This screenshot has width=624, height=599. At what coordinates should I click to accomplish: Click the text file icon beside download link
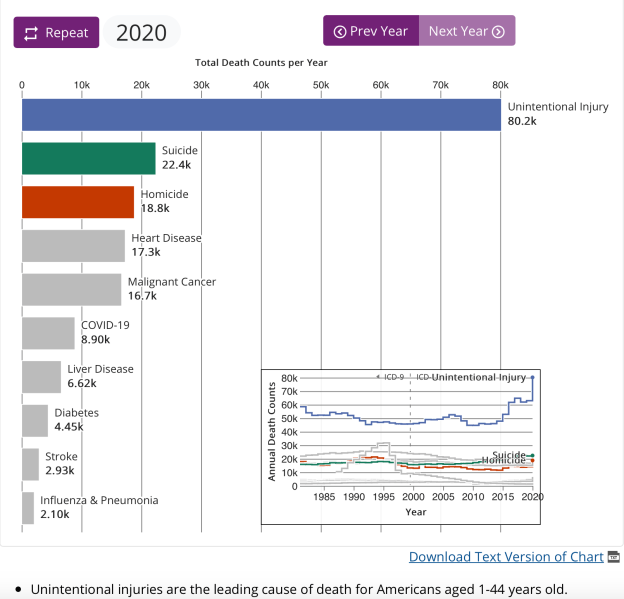coord(614,557)
